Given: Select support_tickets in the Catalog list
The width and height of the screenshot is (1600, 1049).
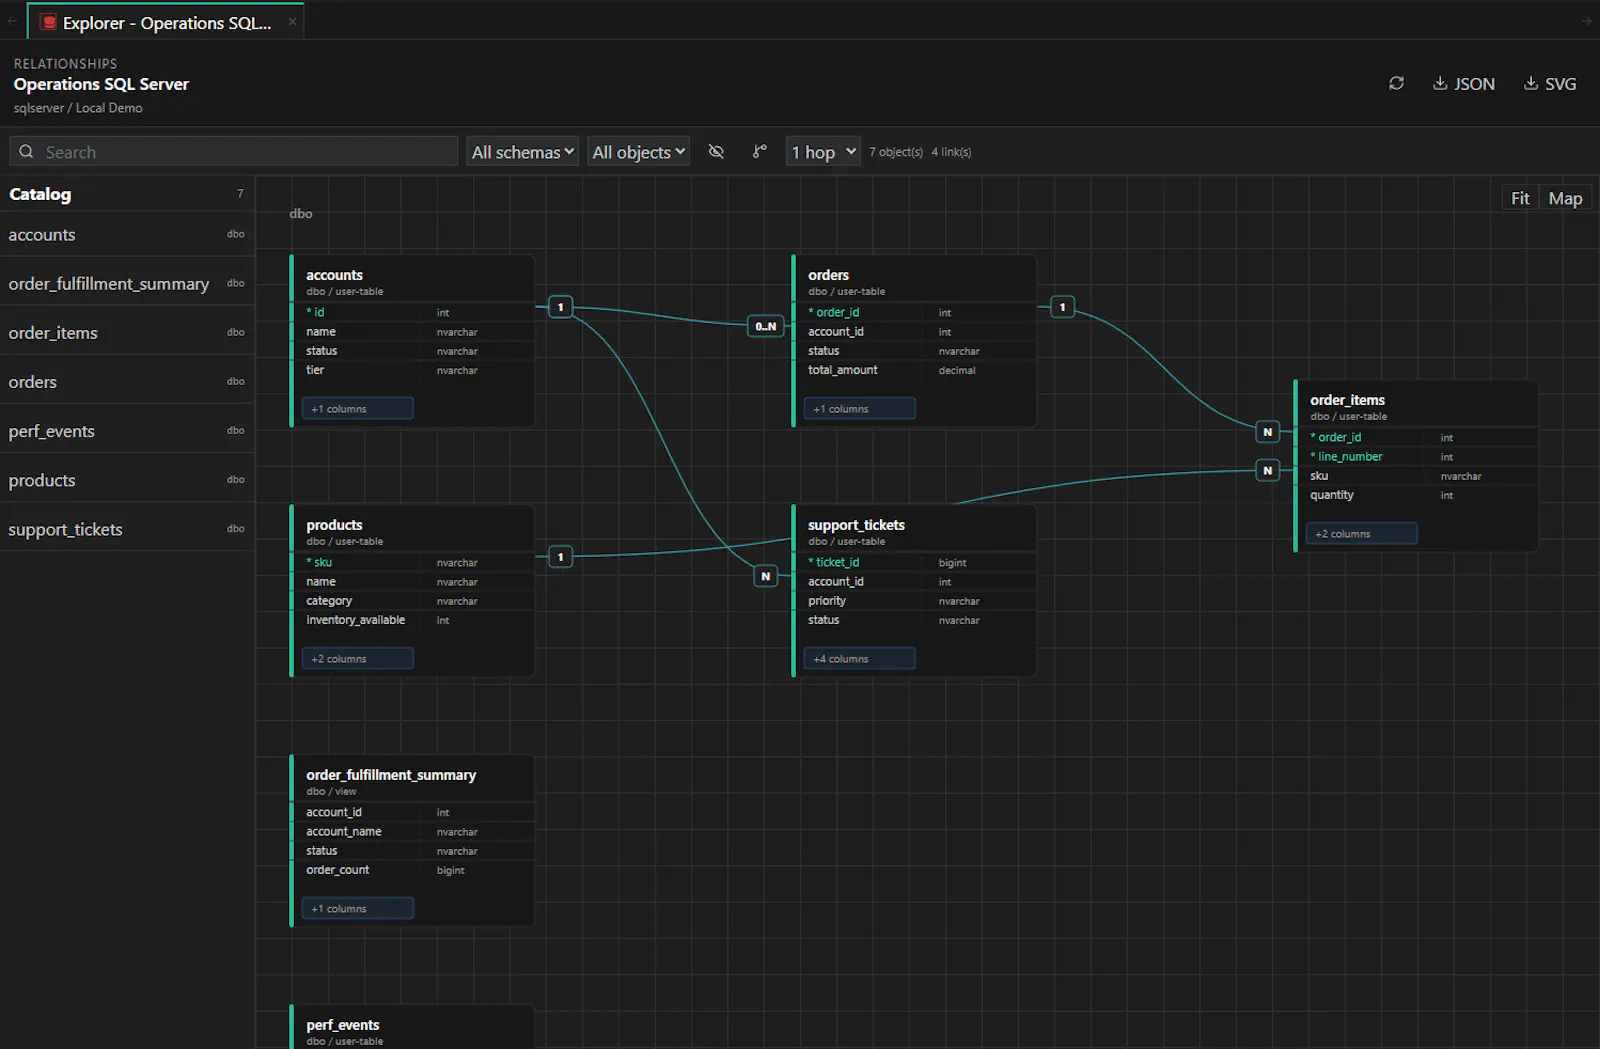Looking at the screenshot, I should 127,529.
